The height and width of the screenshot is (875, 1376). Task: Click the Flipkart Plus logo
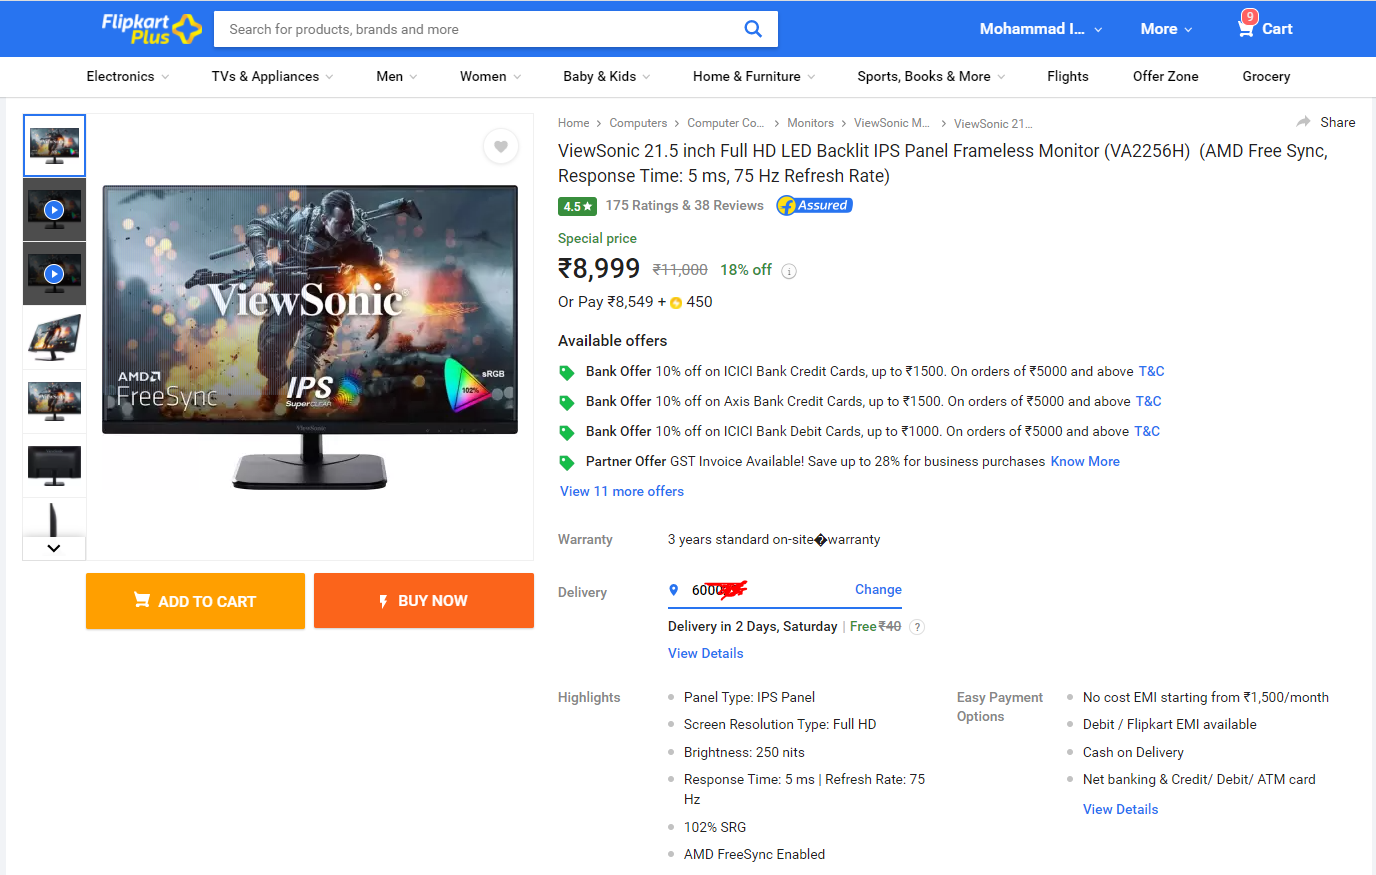[151, 28]
